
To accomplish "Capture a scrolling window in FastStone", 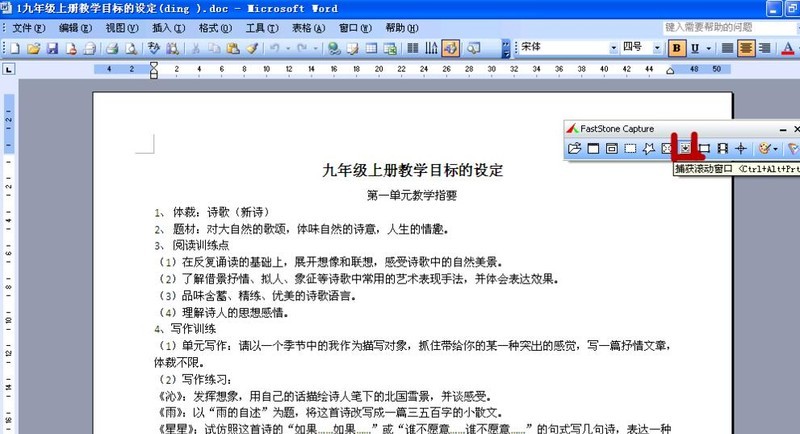I will tap(686, 148).
